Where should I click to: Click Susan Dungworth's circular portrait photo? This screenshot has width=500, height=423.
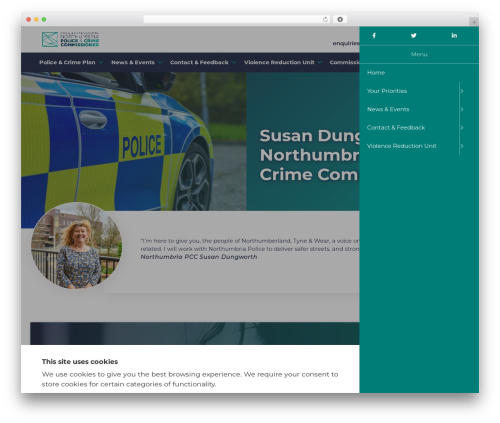pyautogui.click(x=76, y=245)
